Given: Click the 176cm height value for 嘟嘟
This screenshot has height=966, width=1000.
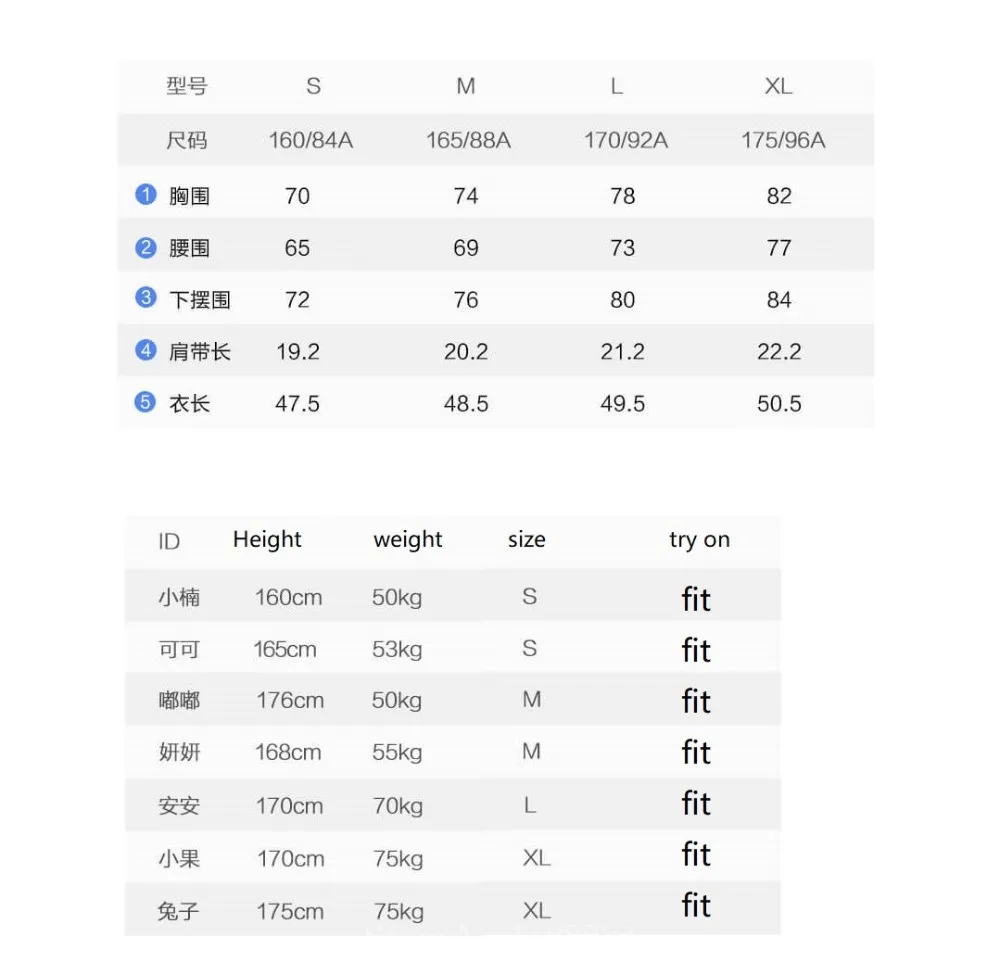Looking at the screenshot, I should coord(290,701).
